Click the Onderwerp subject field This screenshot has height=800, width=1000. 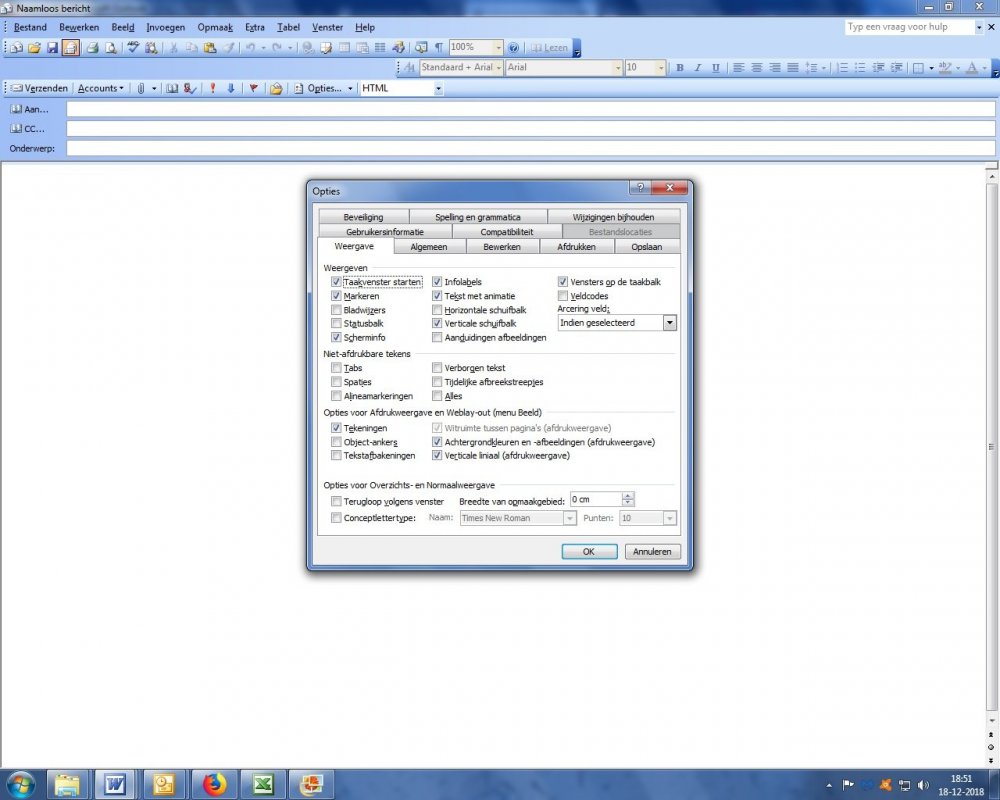(x=531, y=149)
